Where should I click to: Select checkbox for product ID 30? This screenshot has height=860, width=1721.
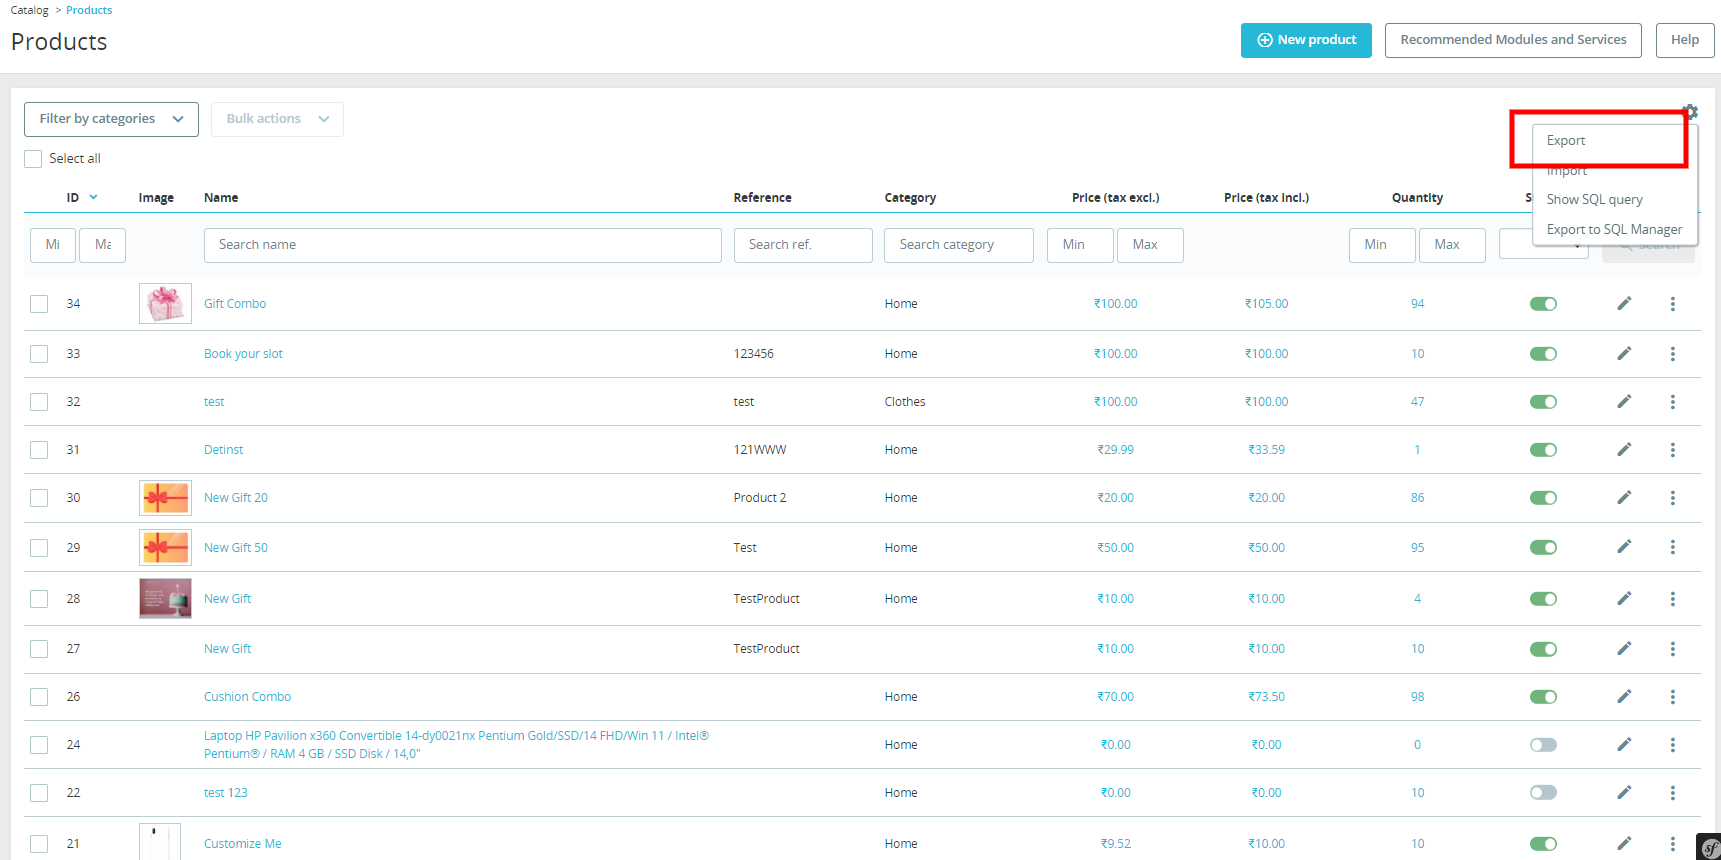(x=39, y=498)
